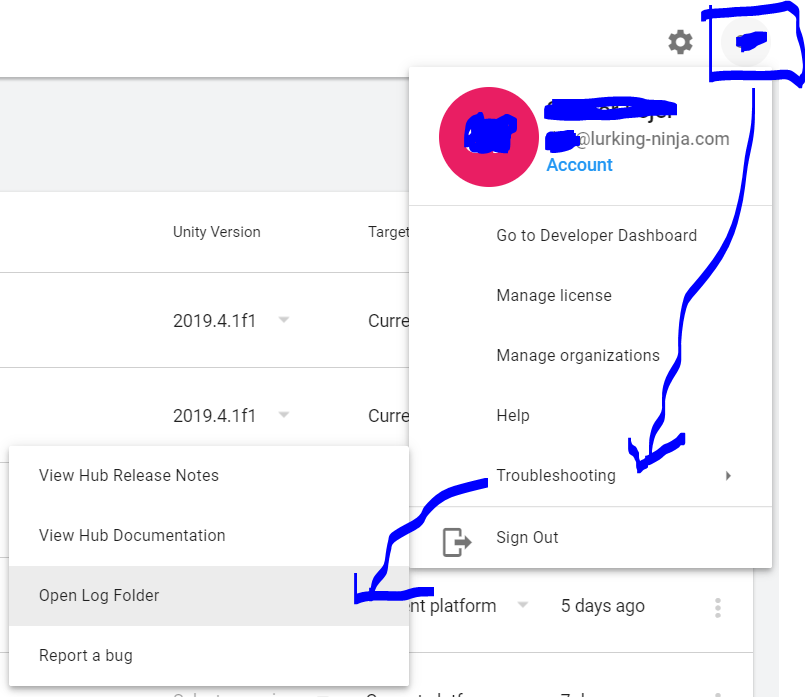Sign Out of the Unity account
Viewport: 805px width, 697px height.
tap(527, 538)
